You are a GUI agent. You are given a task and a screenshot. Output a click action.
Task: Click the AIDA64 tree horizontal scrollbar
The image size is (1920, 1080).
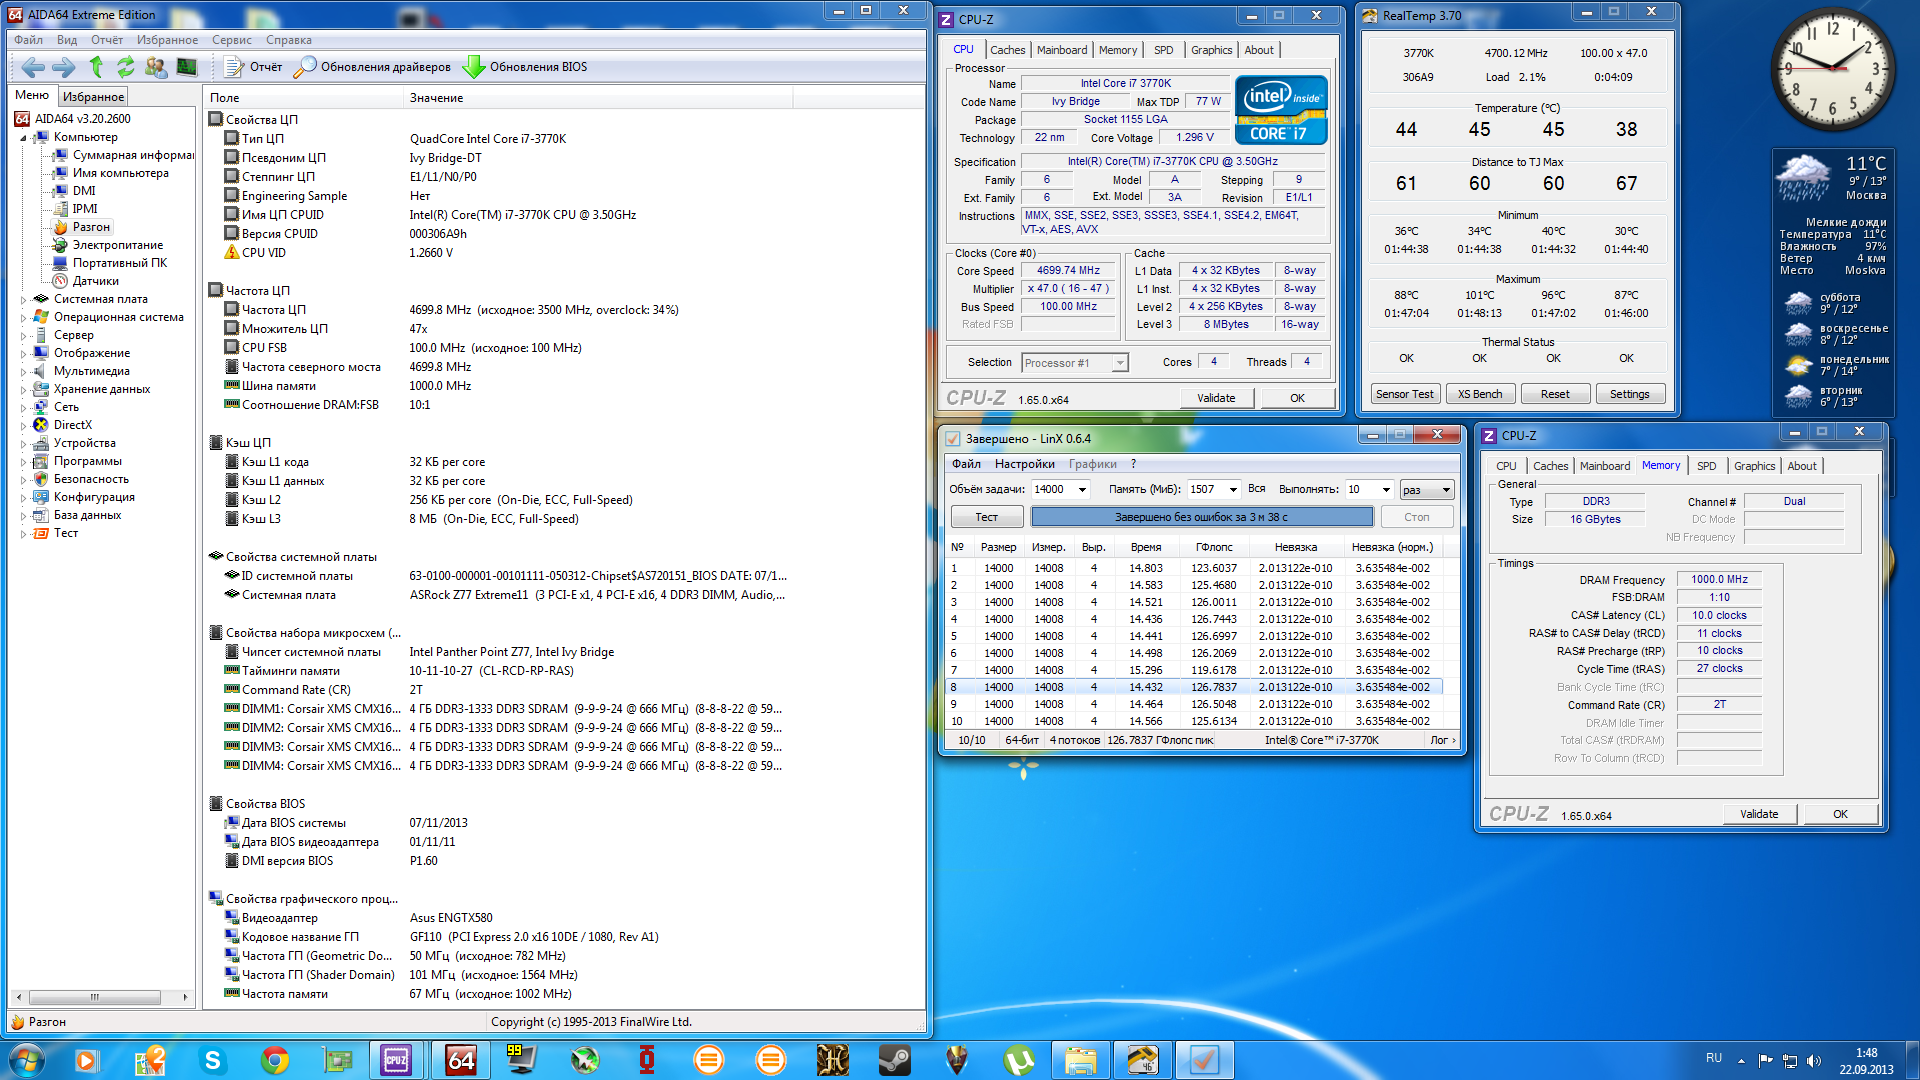click(x=95, y=997)
